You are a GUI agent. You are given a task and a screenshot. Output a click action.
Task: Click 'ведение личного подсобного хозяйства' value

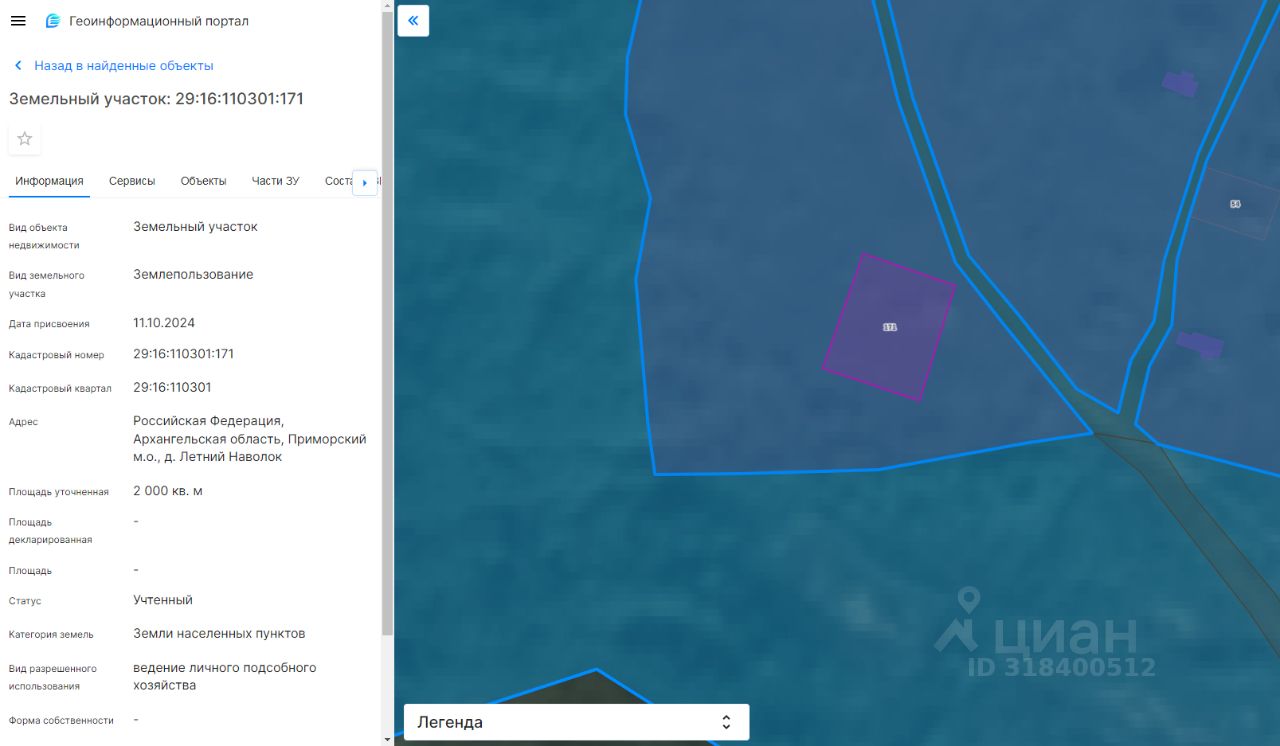(x=224, y=677)
